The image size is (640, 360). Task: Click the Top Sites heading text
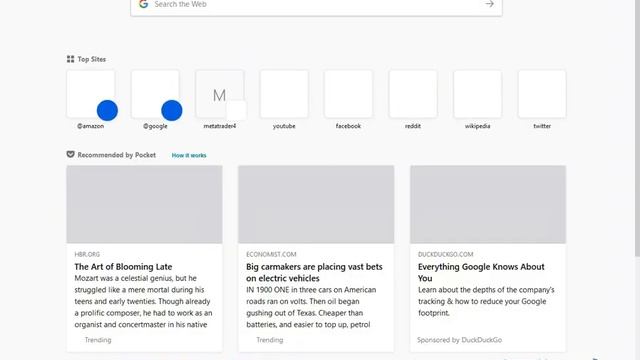coord(92,59)
